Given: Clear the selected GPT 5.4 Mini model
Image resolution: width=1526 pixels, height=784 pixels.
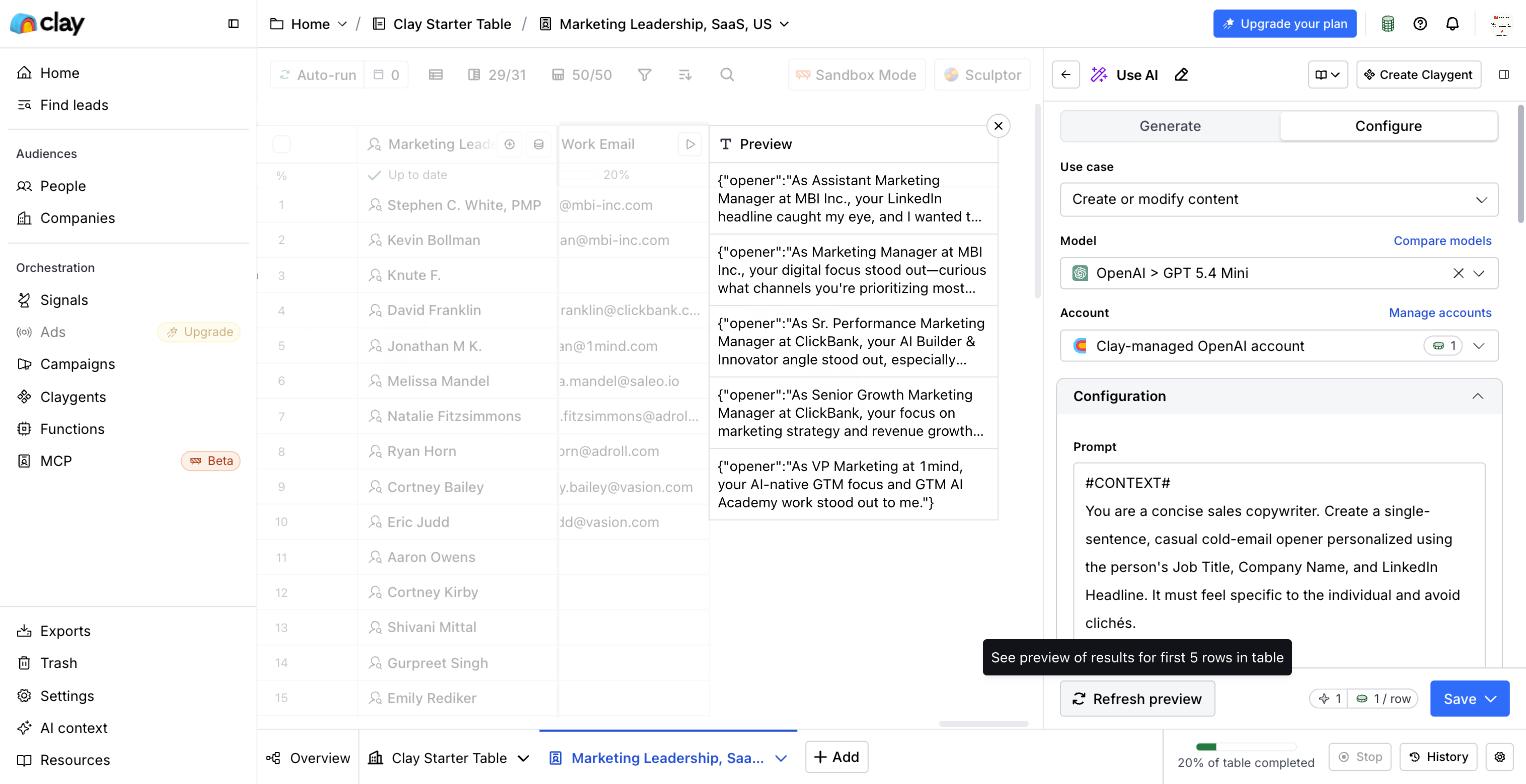Looking at the screenshot, I should click(1458, 273).
